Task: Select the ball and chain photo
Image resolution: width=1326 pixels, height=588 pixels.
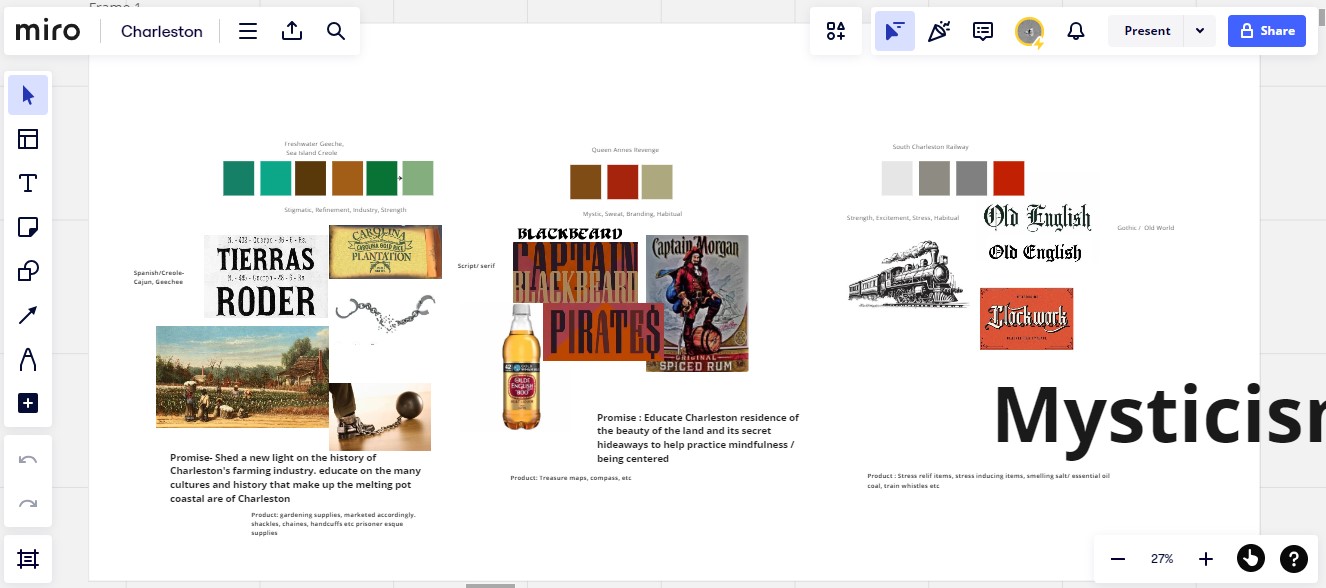Action: pos(380,417)
